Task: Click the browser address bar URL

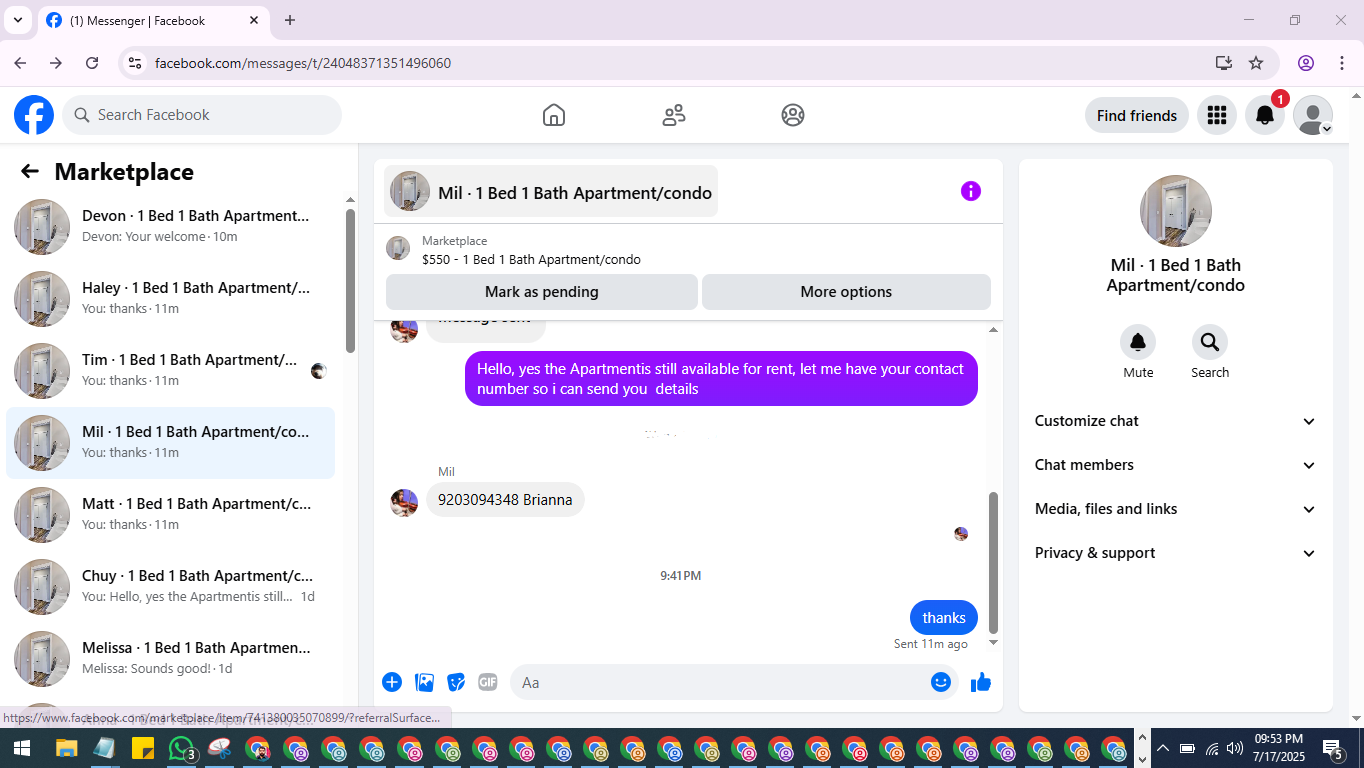Action: pos(303,63)
